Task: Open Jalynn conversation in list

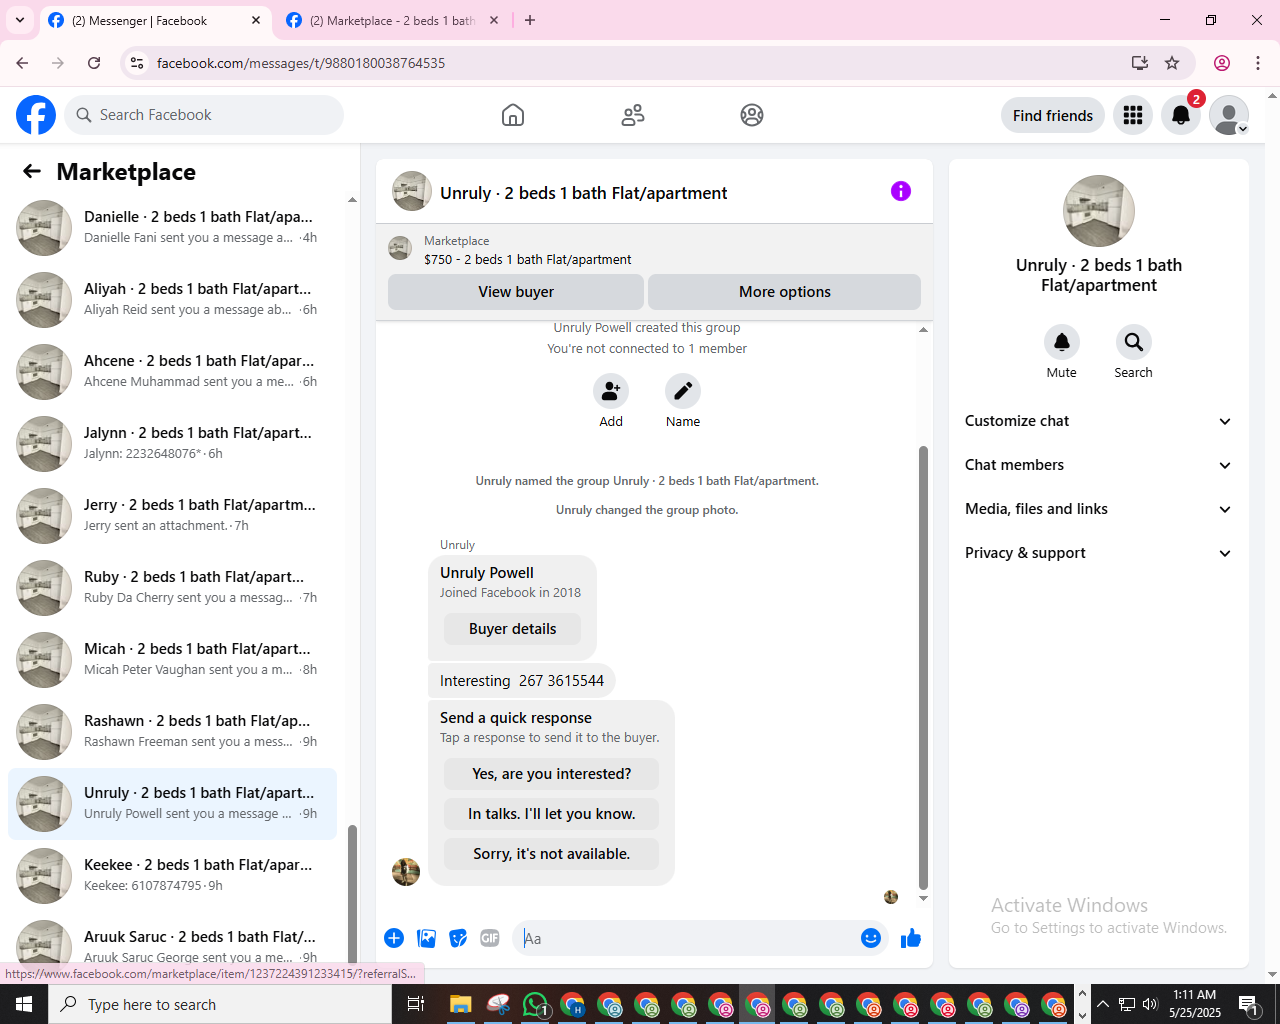Action: click(172, 443)
